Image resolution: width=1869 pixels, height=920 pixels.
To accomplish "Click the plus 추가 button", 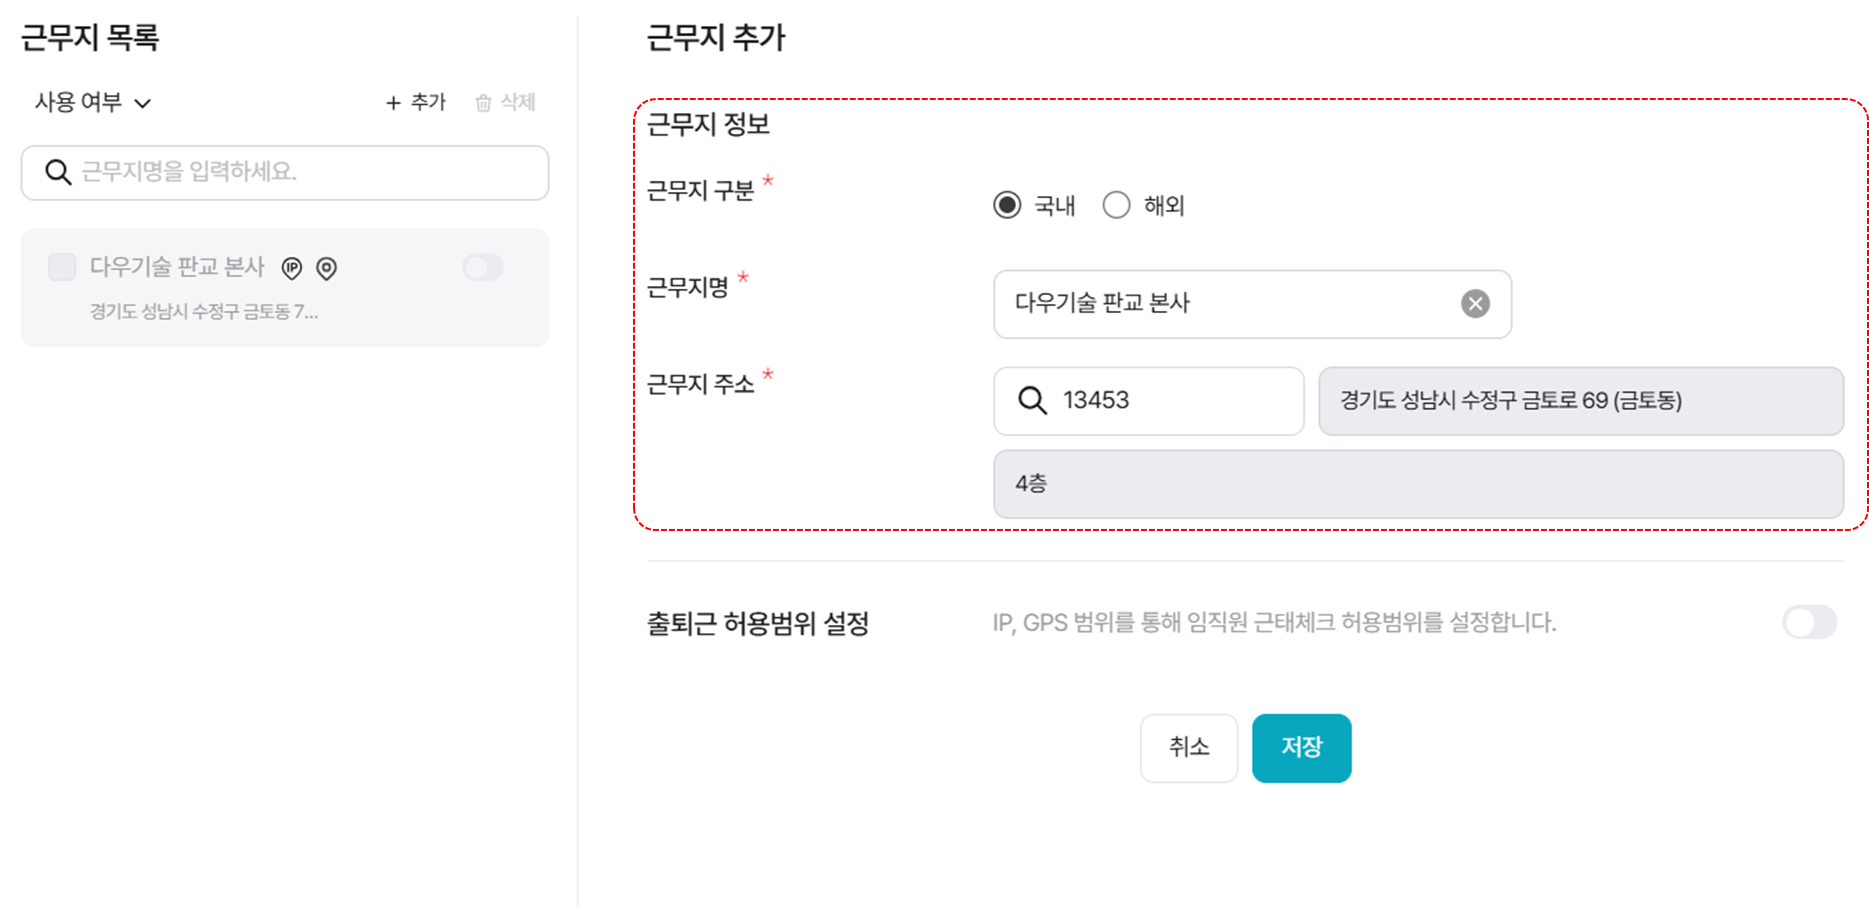I will pyautogui.click(x=416, y=102).
